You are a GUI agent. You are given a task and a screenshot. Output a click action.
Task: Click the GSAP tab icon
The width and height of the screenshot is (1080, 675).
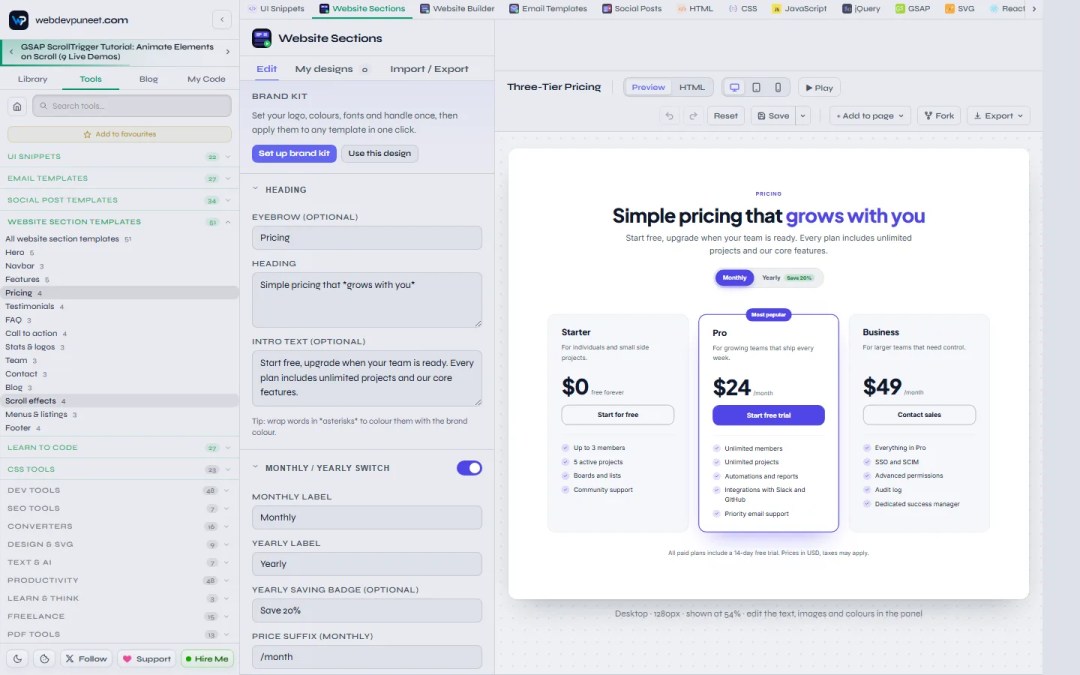click(900, 8)
